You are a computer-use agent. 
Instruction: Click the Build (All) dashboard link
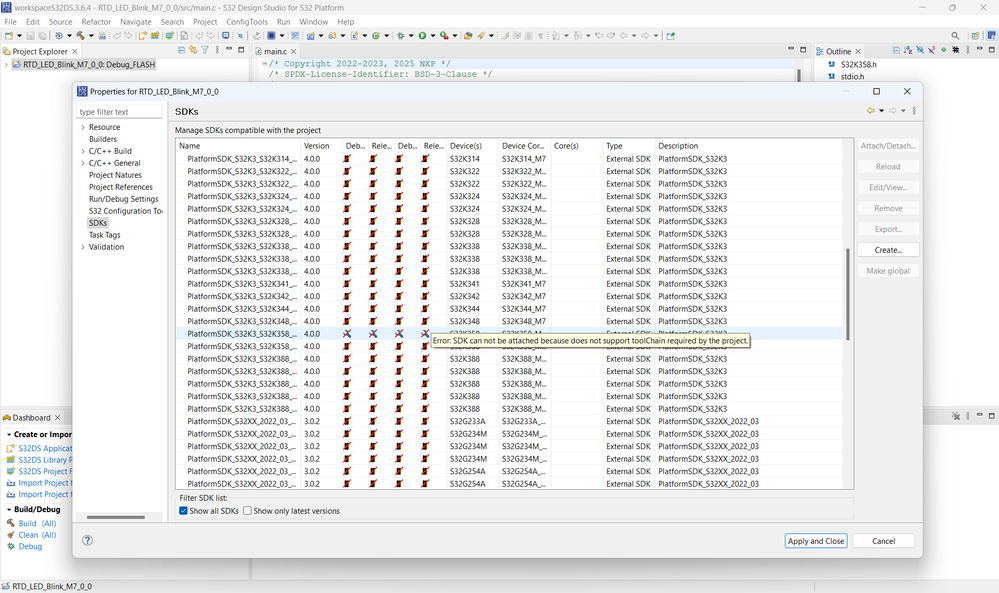(37, 524)
